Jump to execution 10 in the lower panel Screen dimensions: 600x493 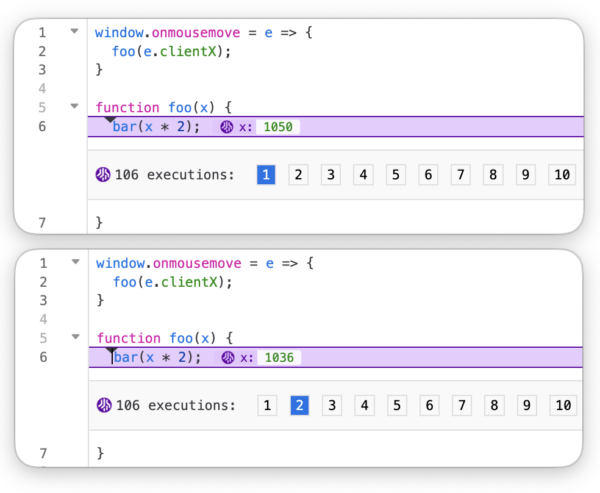tap(562, 405)
